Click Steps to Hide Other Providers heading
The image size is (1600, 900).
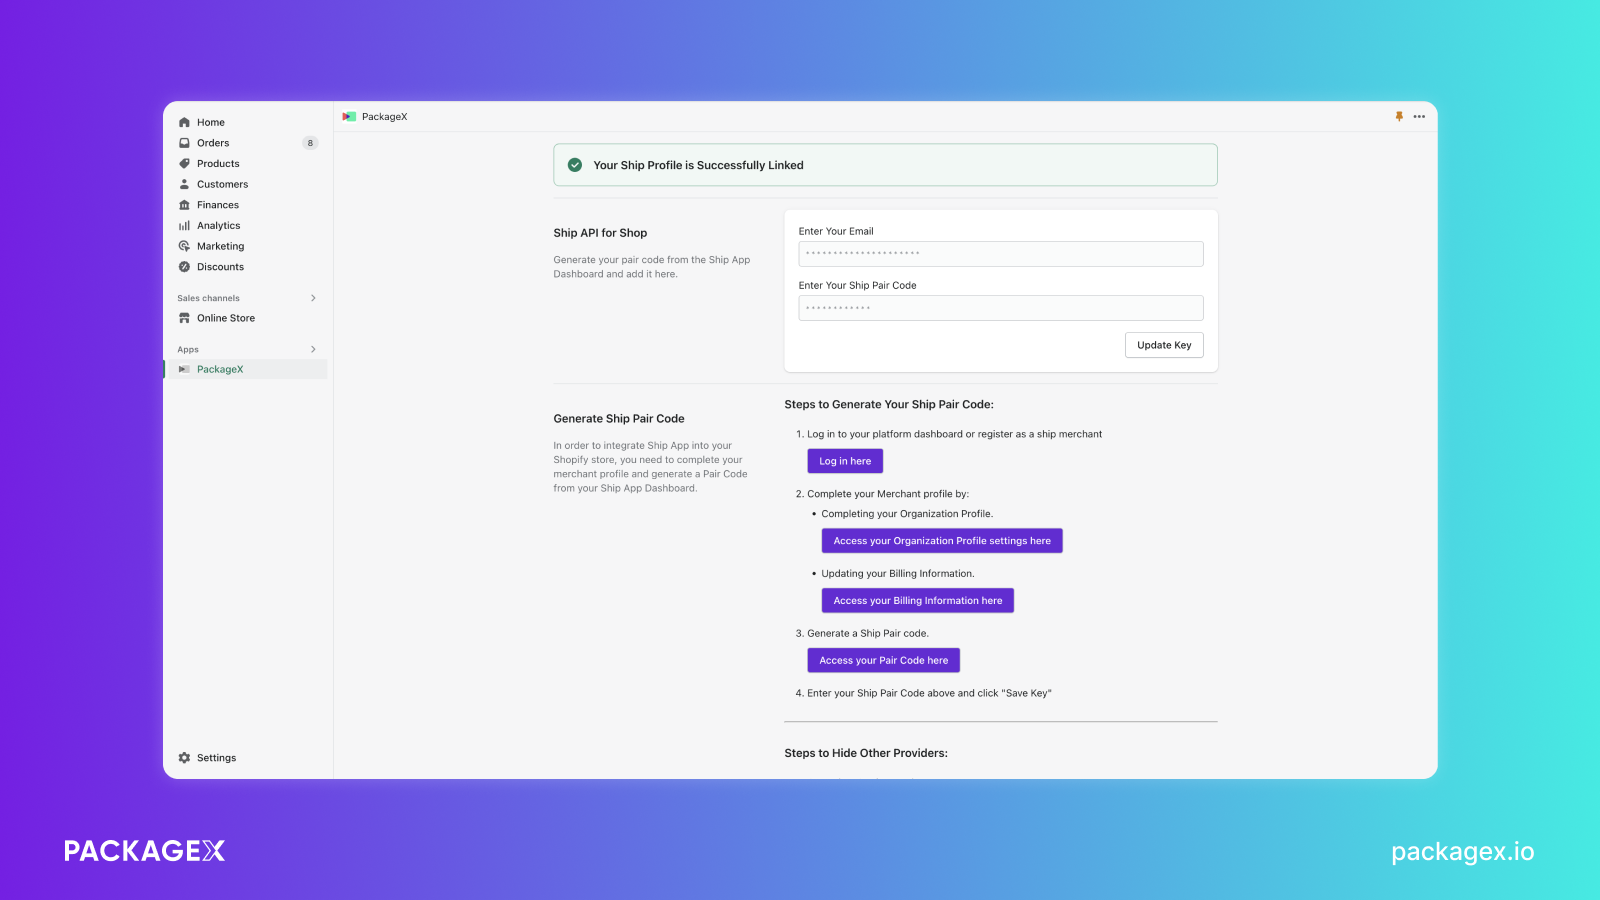click(866, 753)
